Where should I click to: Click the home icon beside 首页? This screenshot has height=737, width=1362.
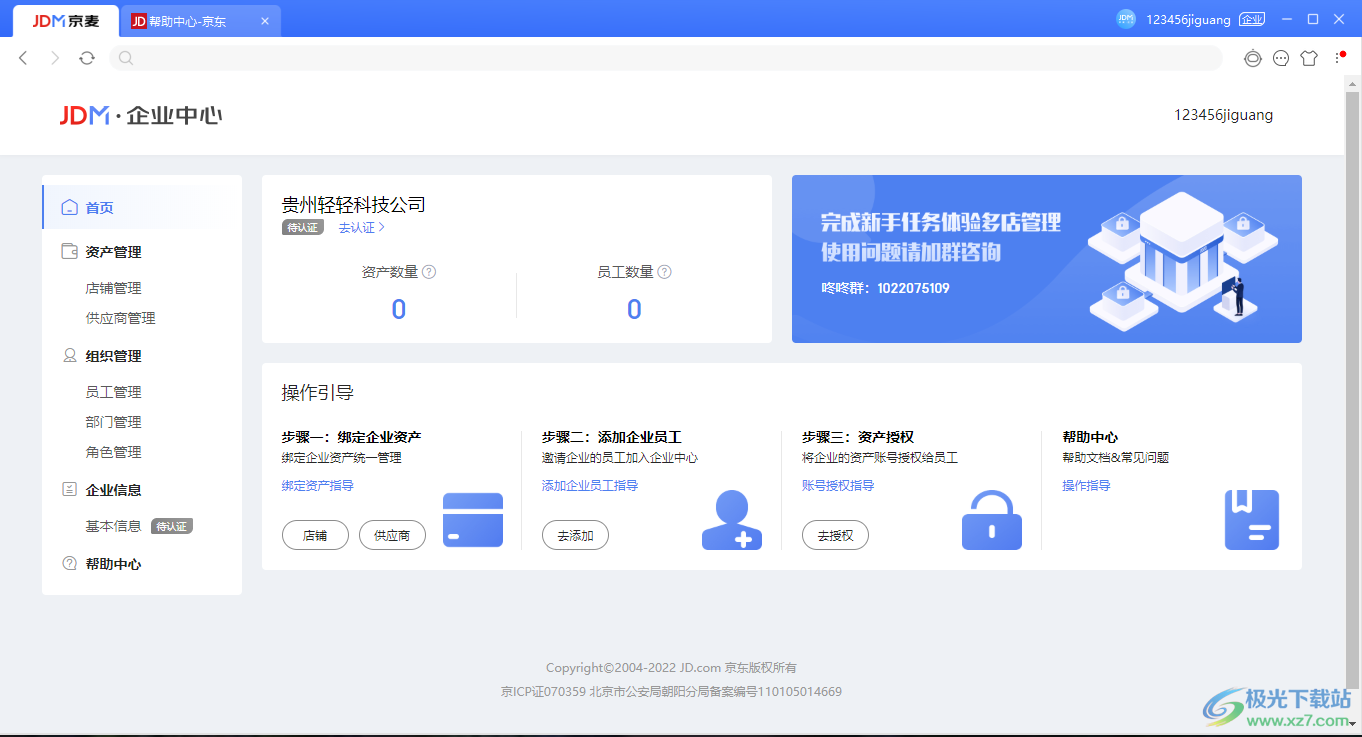(70, 208)
